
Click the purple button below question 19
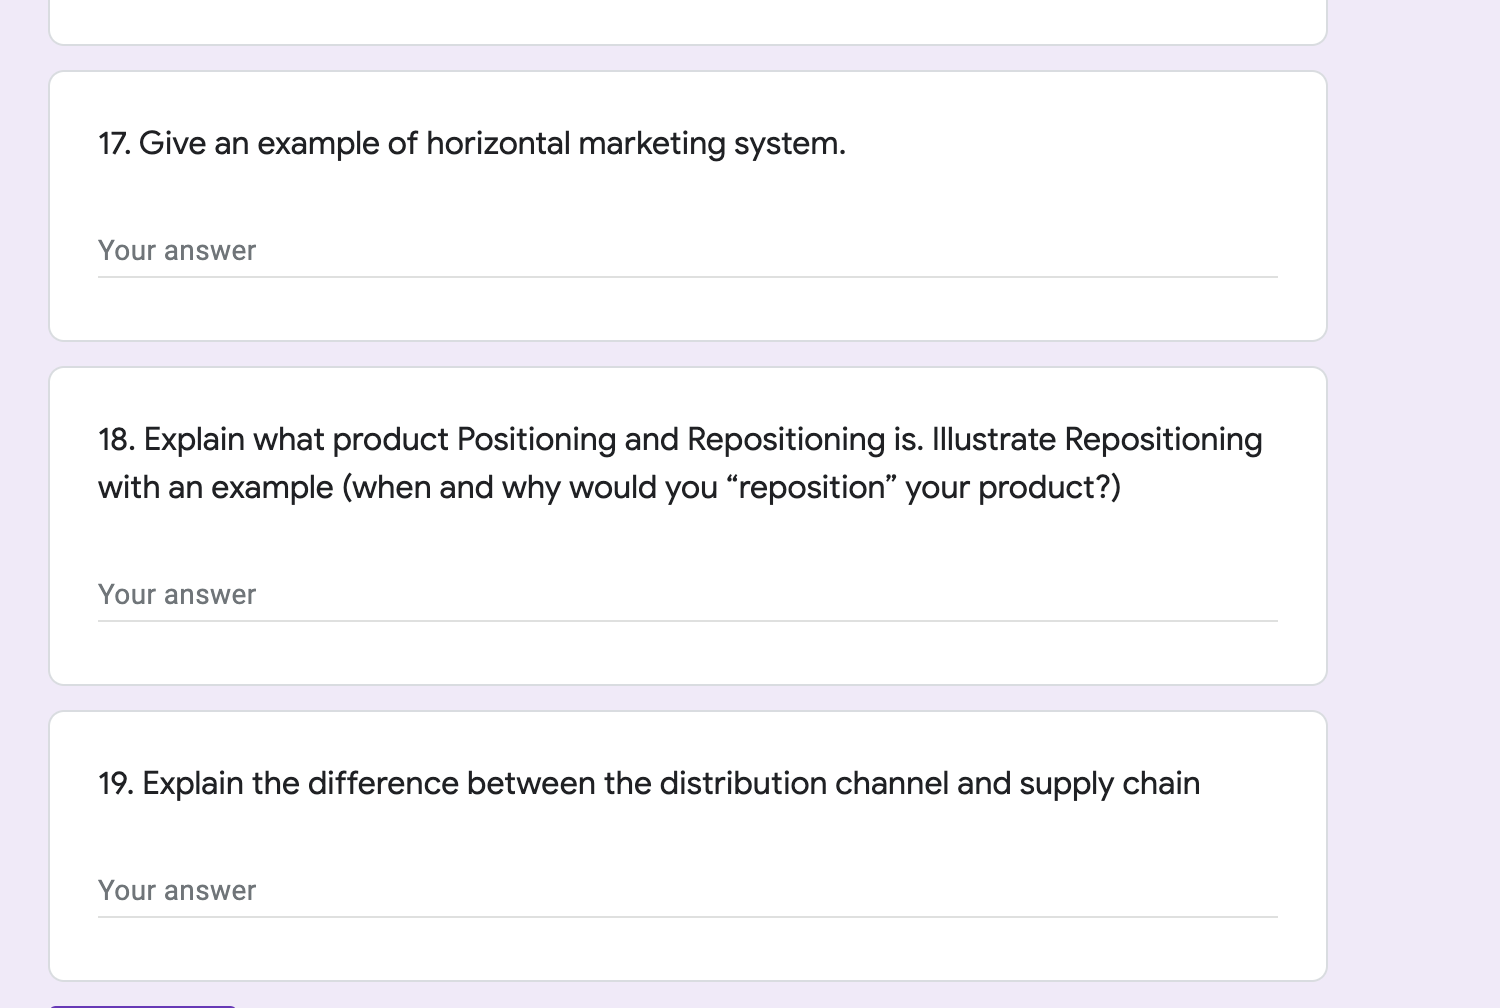(142, 1003)
